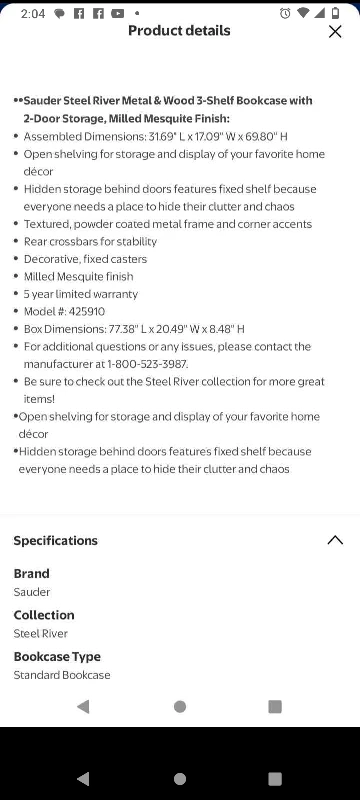
Task: Tap gray back triangle on white background
Action: (x=83, y=706)
